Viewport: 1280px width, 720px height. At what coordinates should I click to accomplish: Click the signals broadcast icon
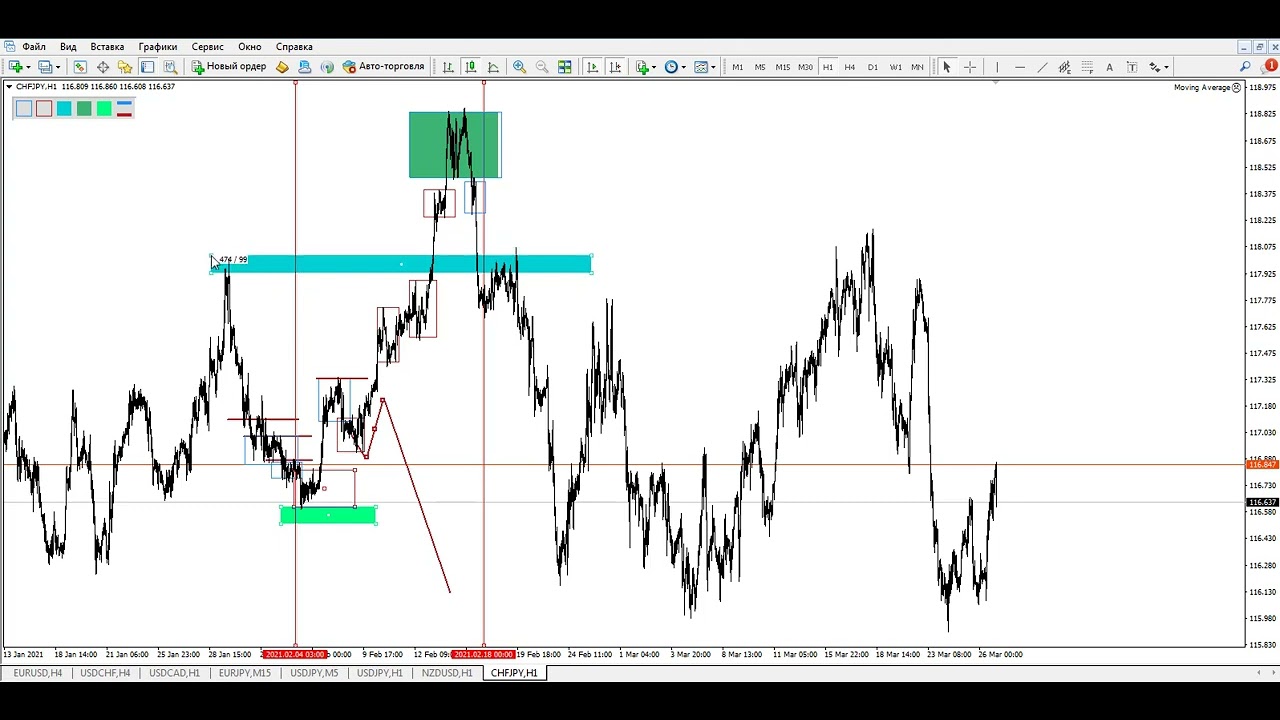pos(326,67)
